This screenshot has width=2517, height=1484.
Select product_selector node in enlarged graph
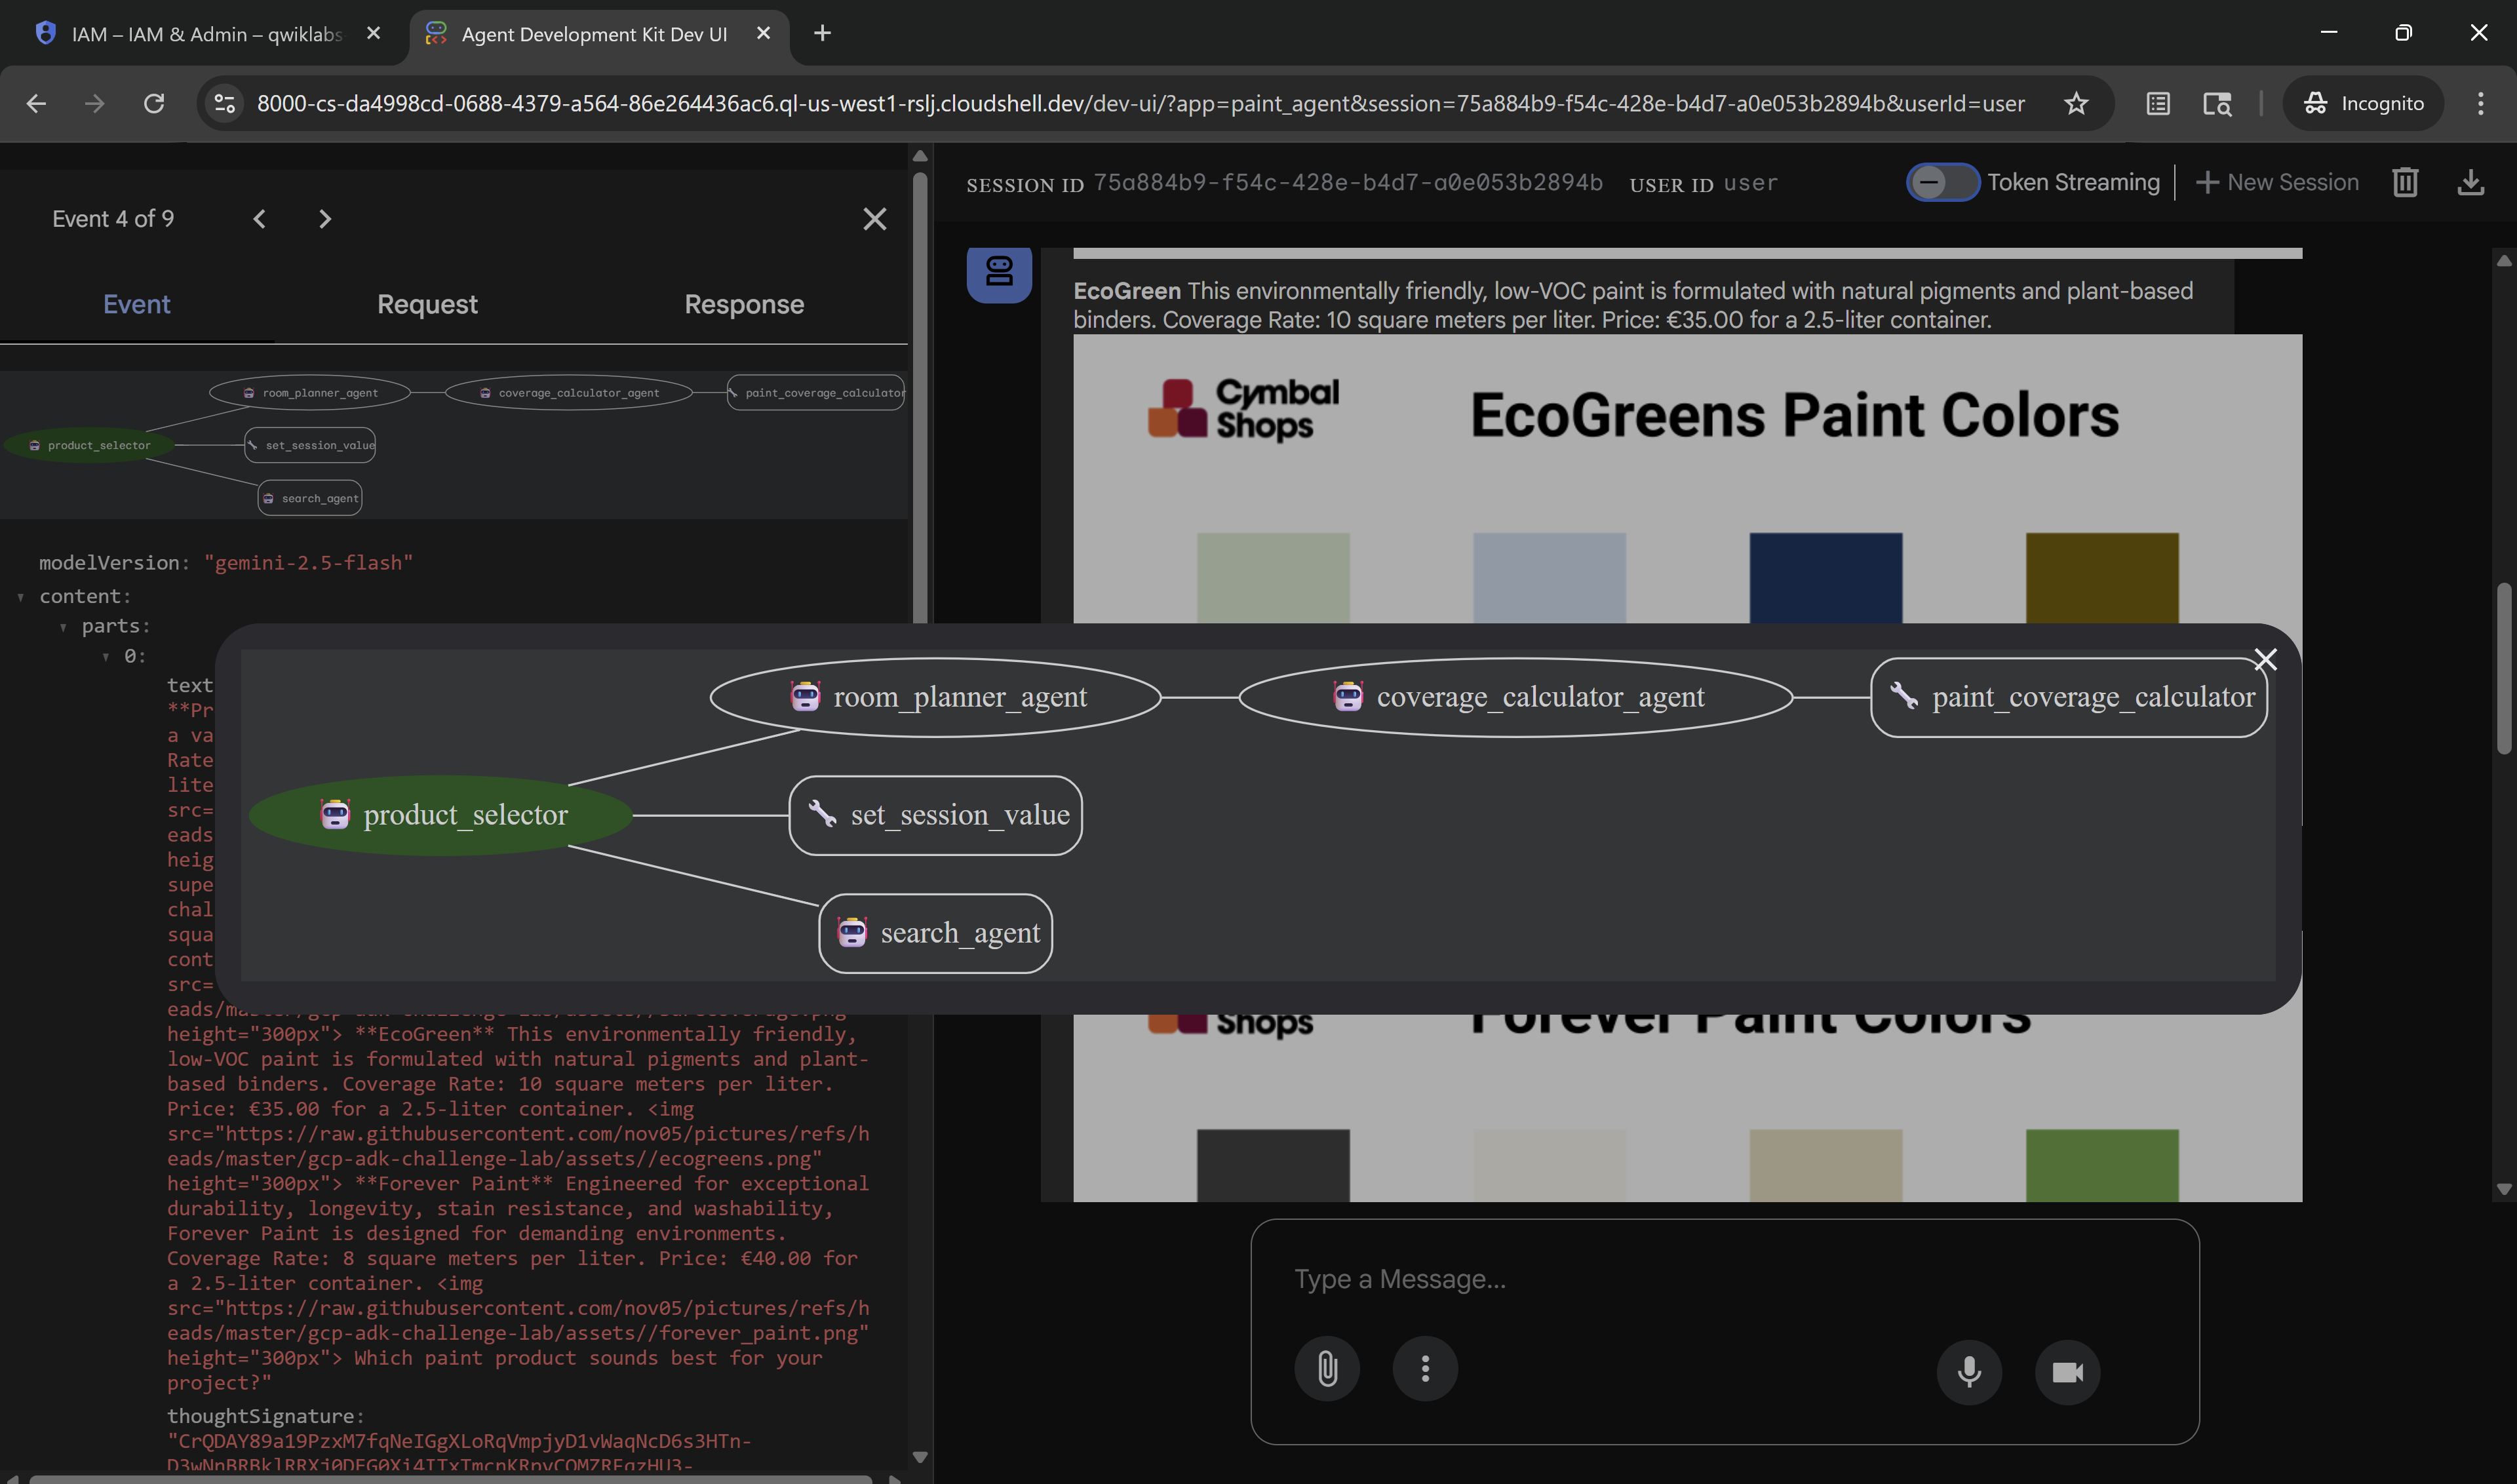click(441, 815)
